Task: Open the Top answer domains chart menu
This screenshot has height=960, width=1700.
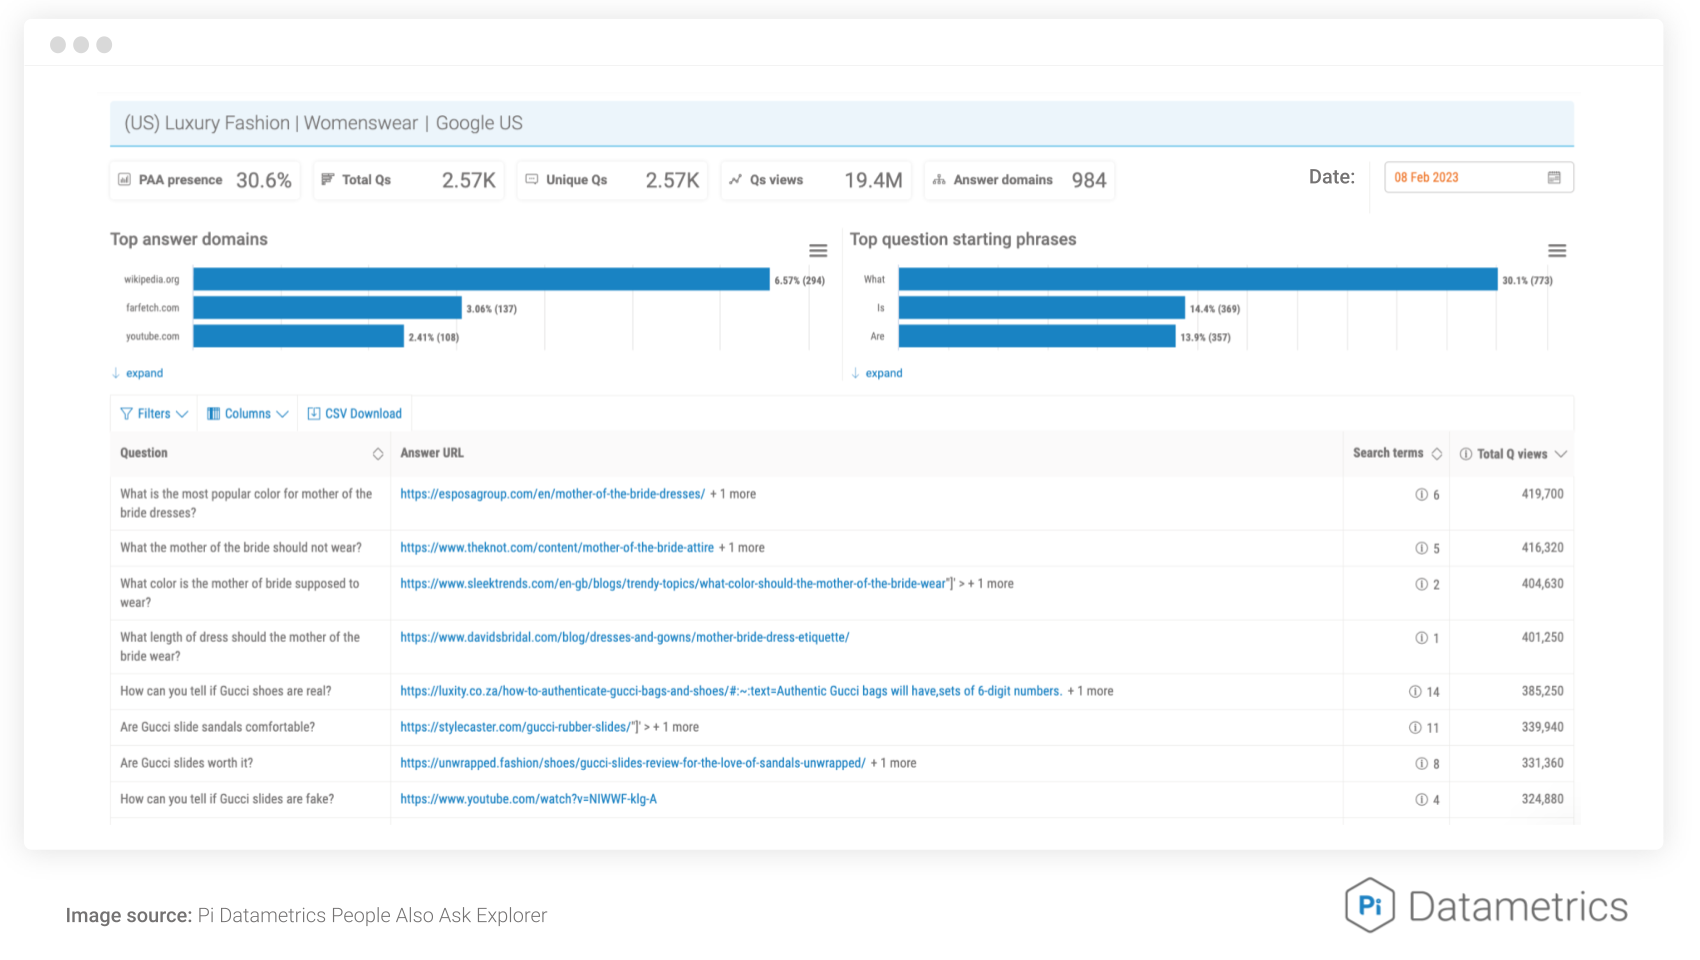Action: pyautogui.click(x=818, y=251)
